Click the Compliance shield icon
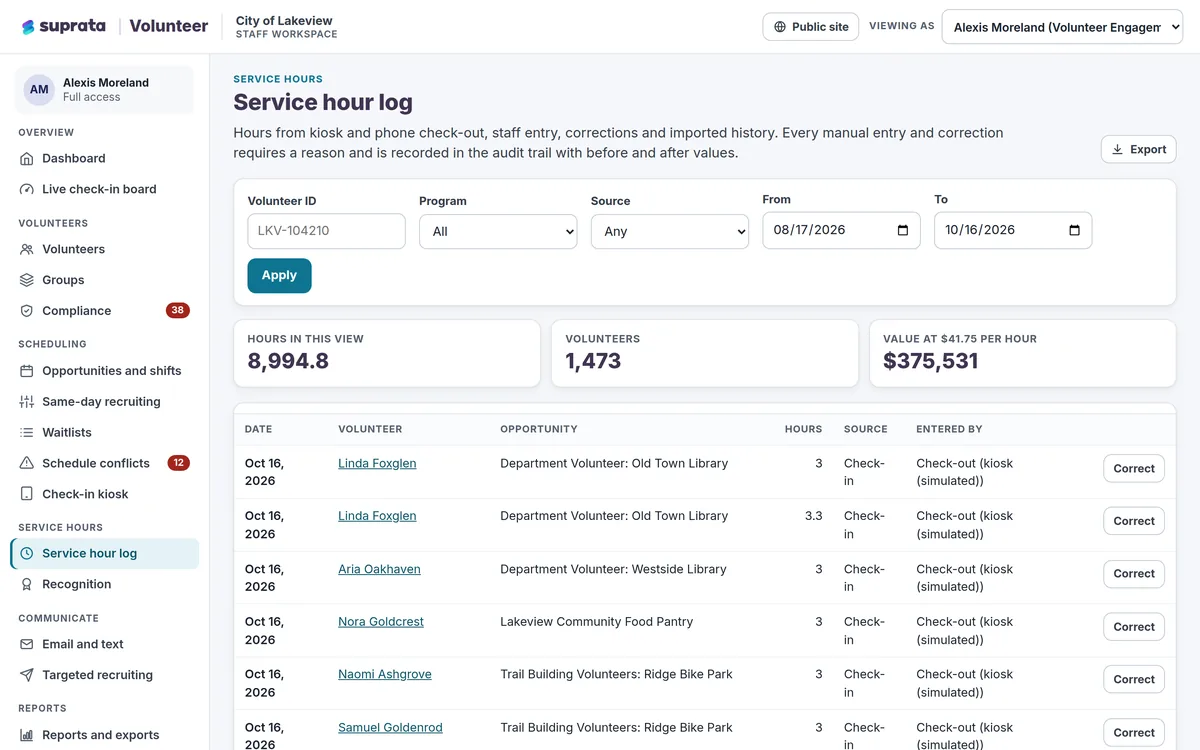This screenshot has height=750, width=1200. point(27,311)
